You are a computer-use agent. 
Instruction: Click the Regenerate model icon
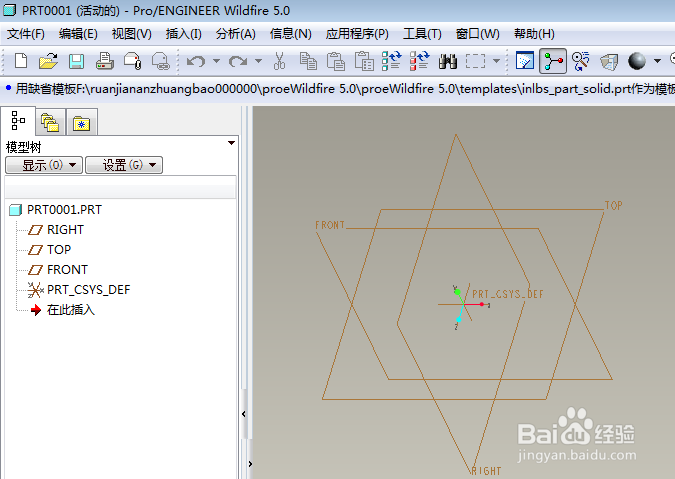pos(391,61)
